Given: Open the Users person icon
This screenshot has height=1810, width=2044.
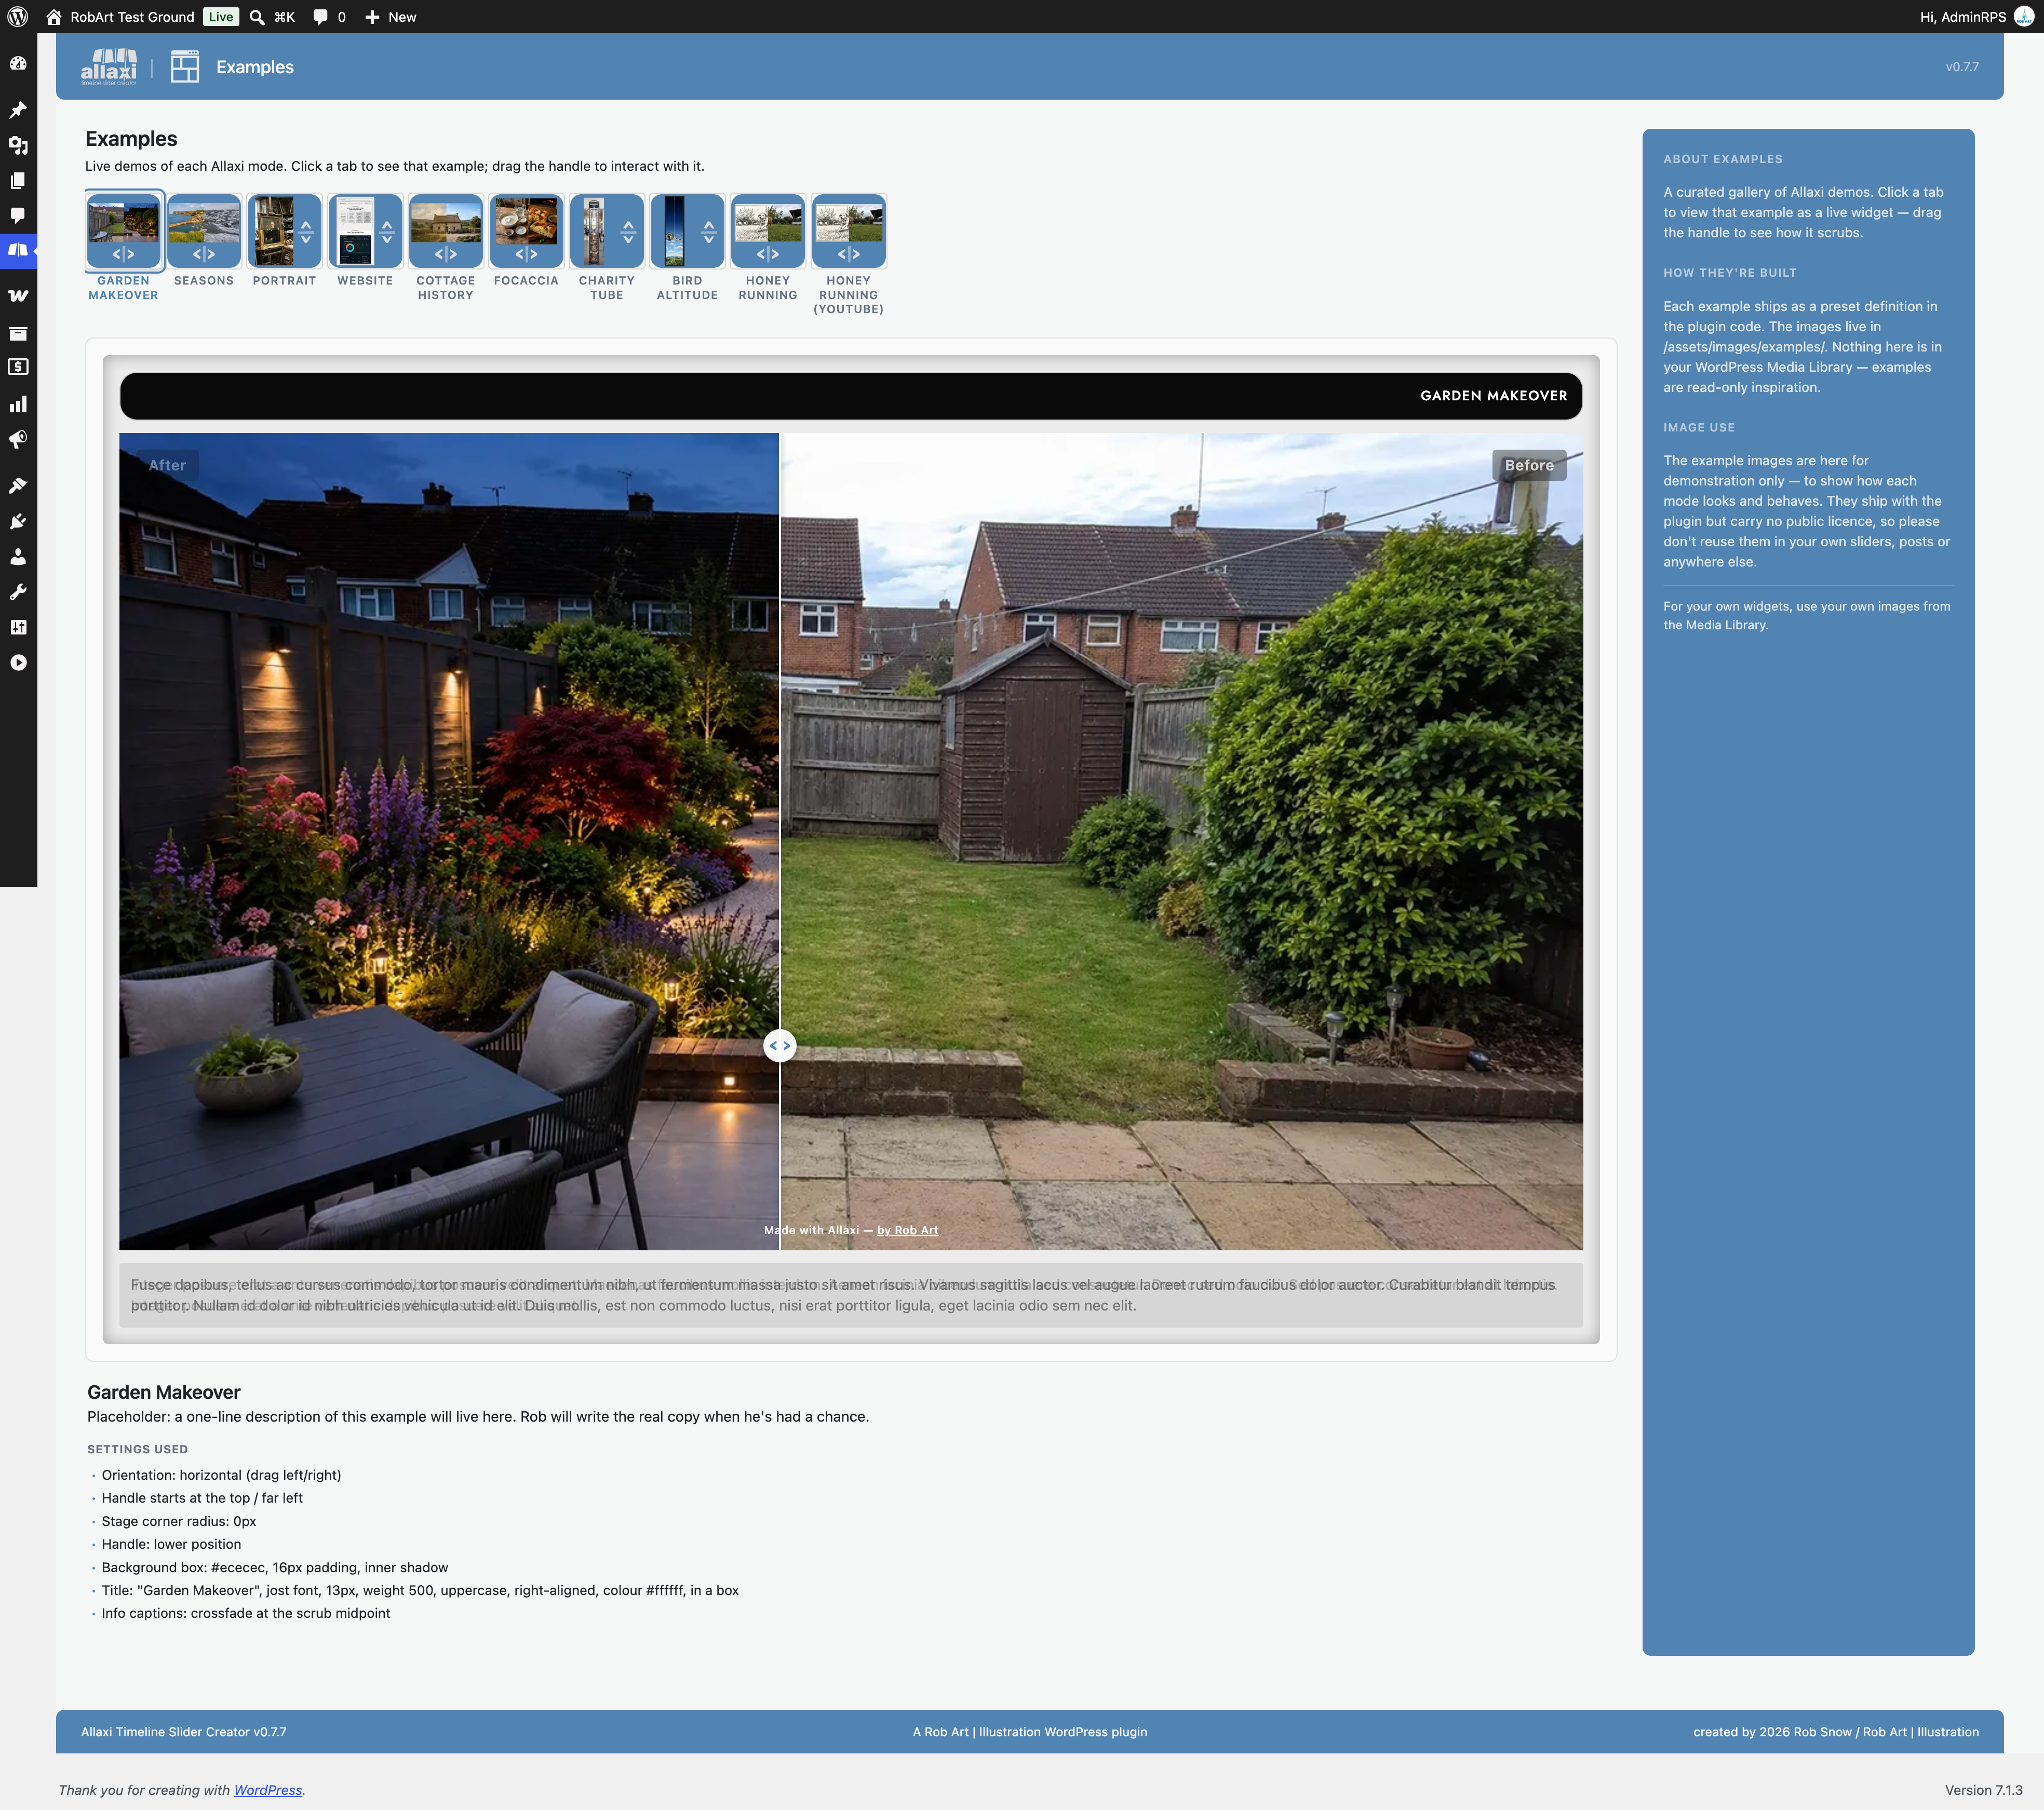Looking at the screenshot, I should pos(18,556).
